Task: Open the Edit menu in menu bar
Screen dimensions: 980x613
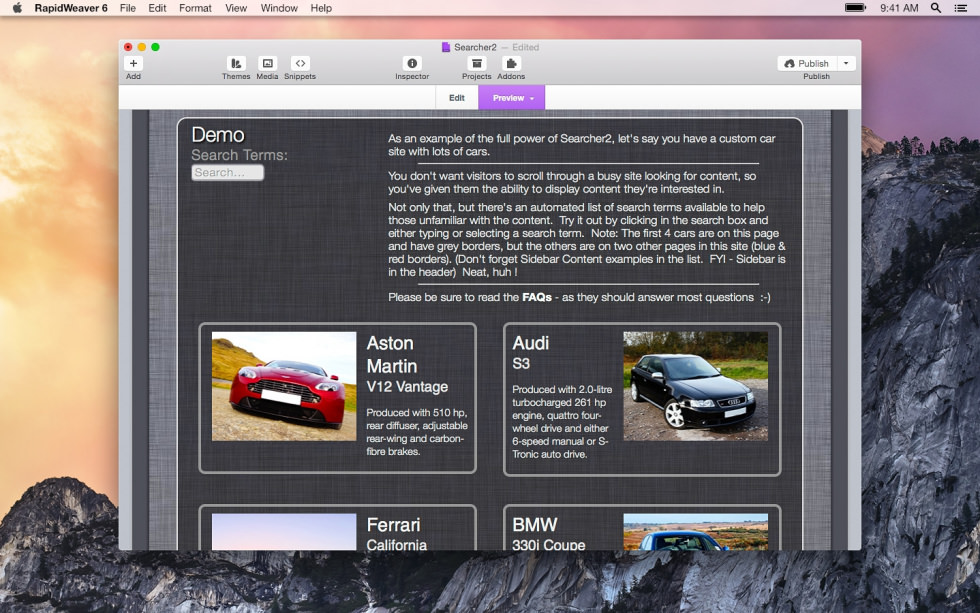Action: click(x=157, y=8)
